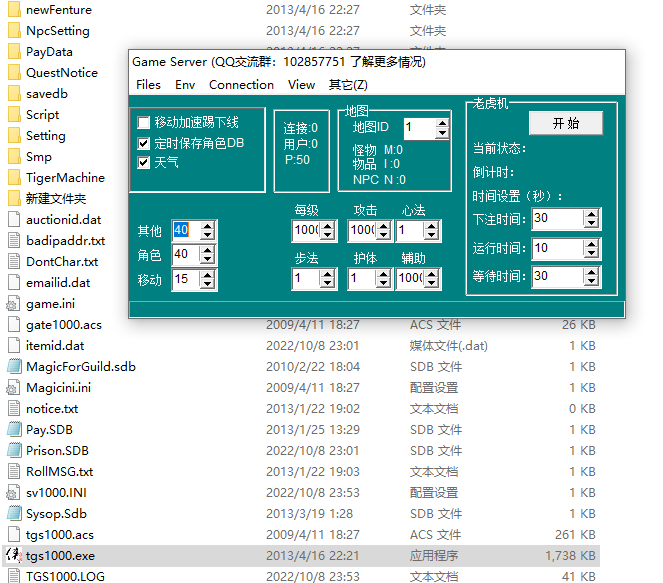Select the game.ini config icon
663x583 pixels.
tap(13, 304)
